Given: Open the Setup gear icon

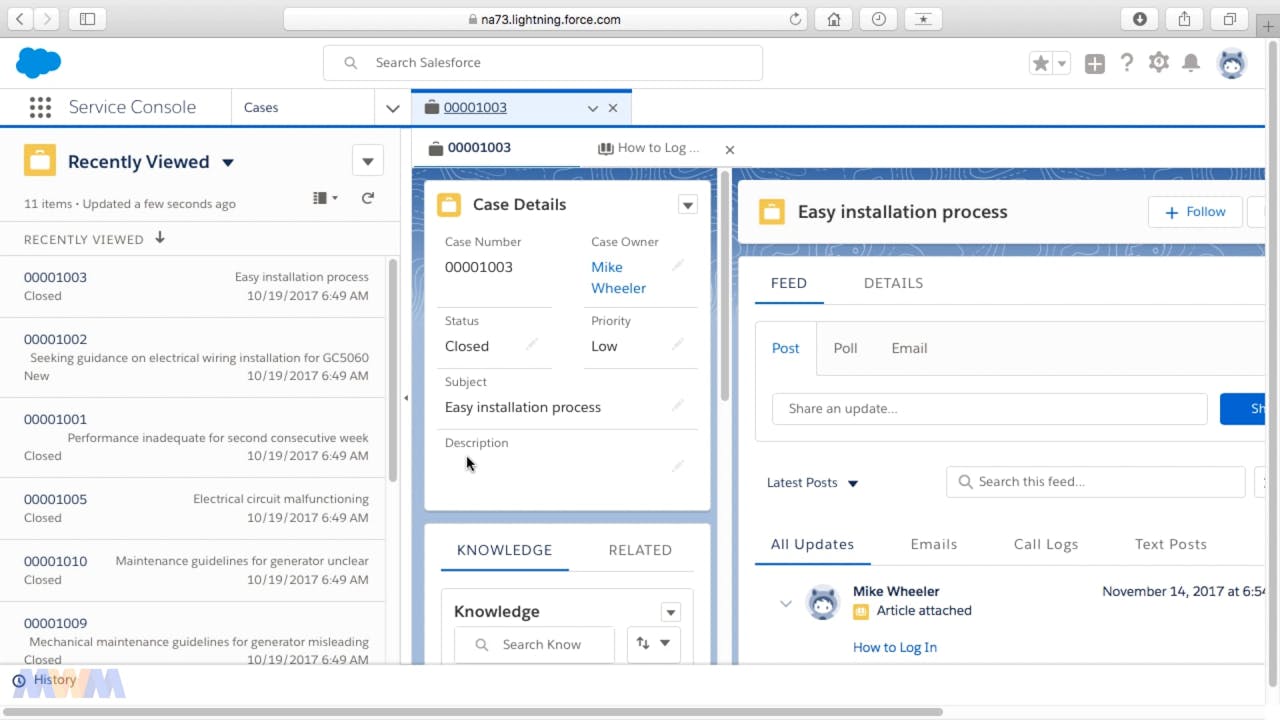Looking at the screenshot, I should point(1159,63).
